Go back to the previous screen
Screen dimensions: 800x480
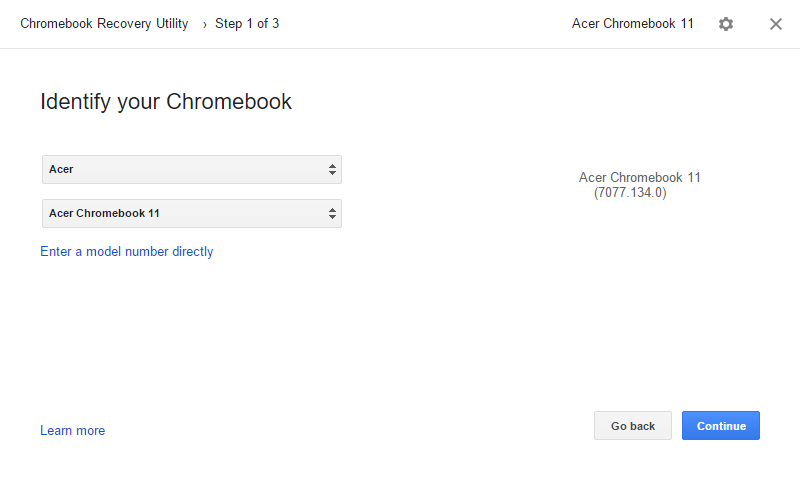click(x=633, y=425)
